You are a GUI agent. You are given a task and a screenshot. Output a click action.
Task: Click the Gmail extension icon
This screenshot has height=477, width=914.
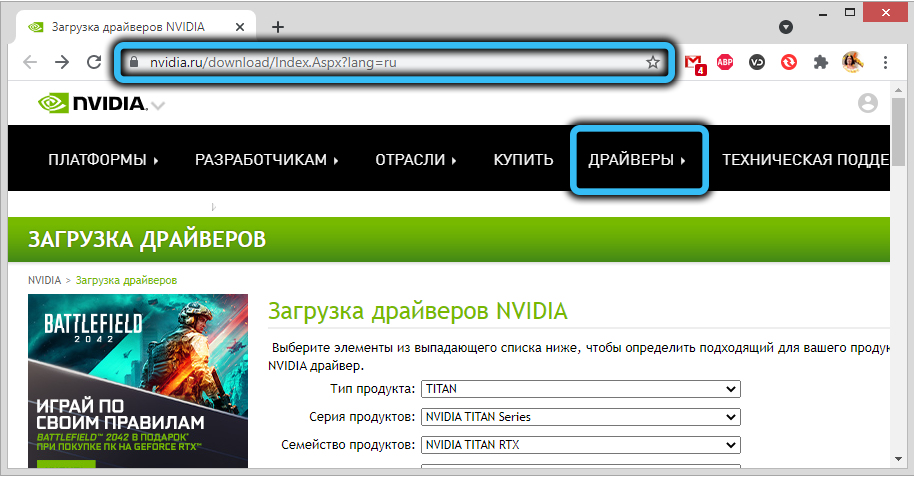pos(695,62)
